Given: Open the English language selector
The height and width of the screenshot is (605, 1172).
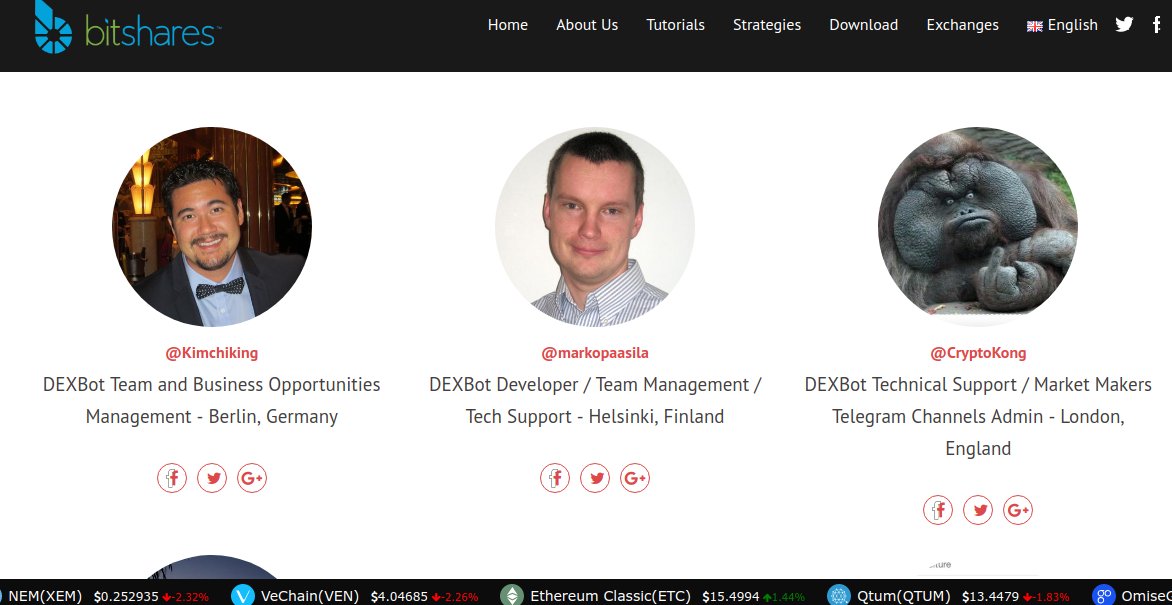Looking at the screenshot, I should [1062, 25].
